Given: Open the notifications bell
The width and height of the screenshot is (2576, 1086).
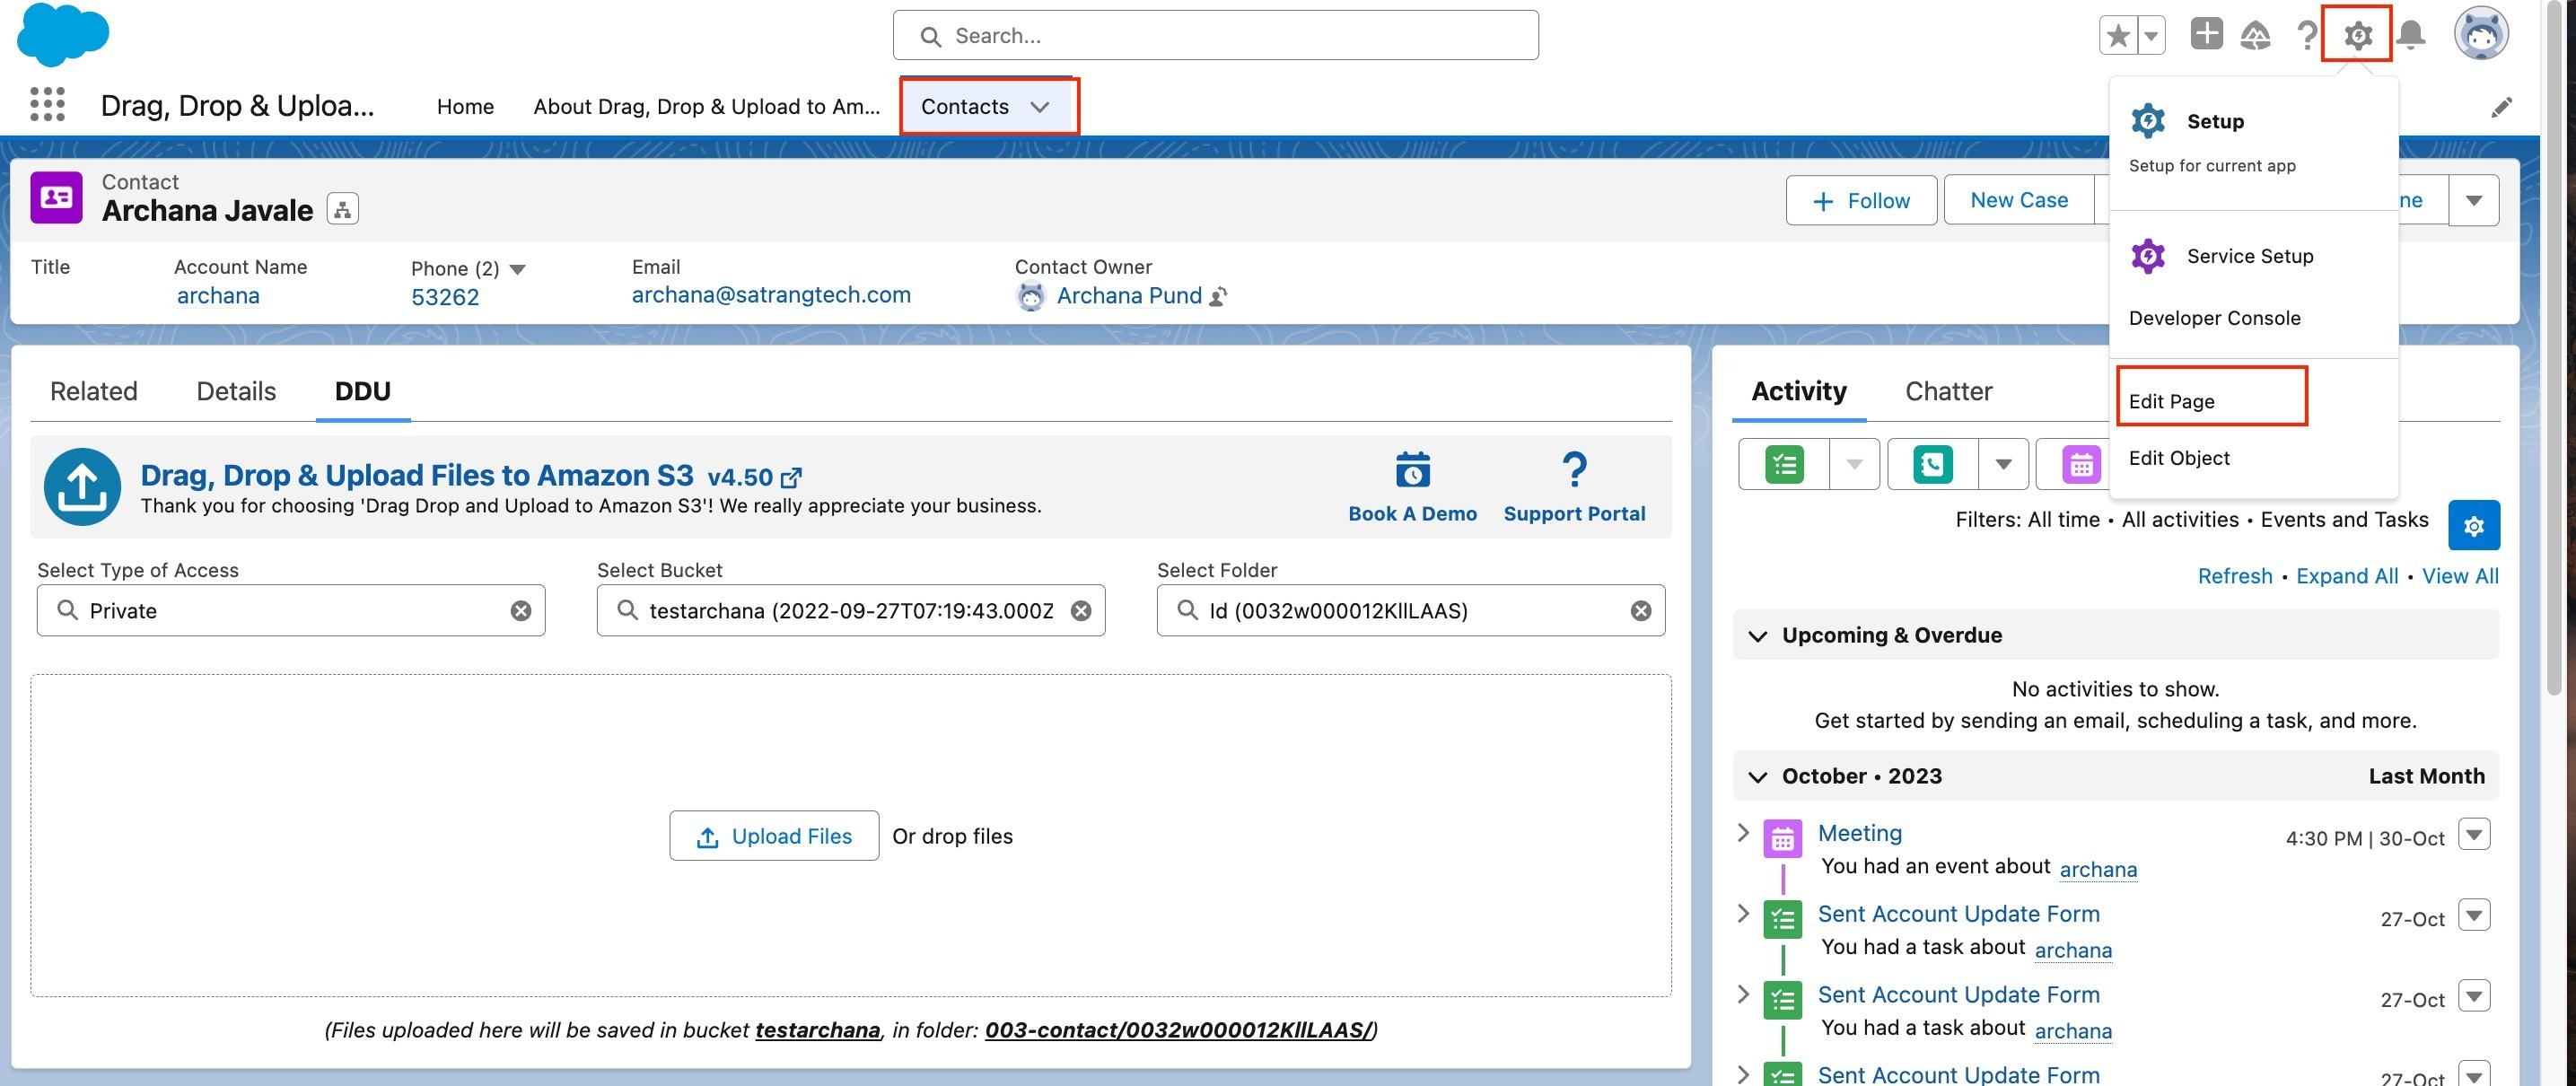Looking at the screenshot, I should (x=2411, y=35).
